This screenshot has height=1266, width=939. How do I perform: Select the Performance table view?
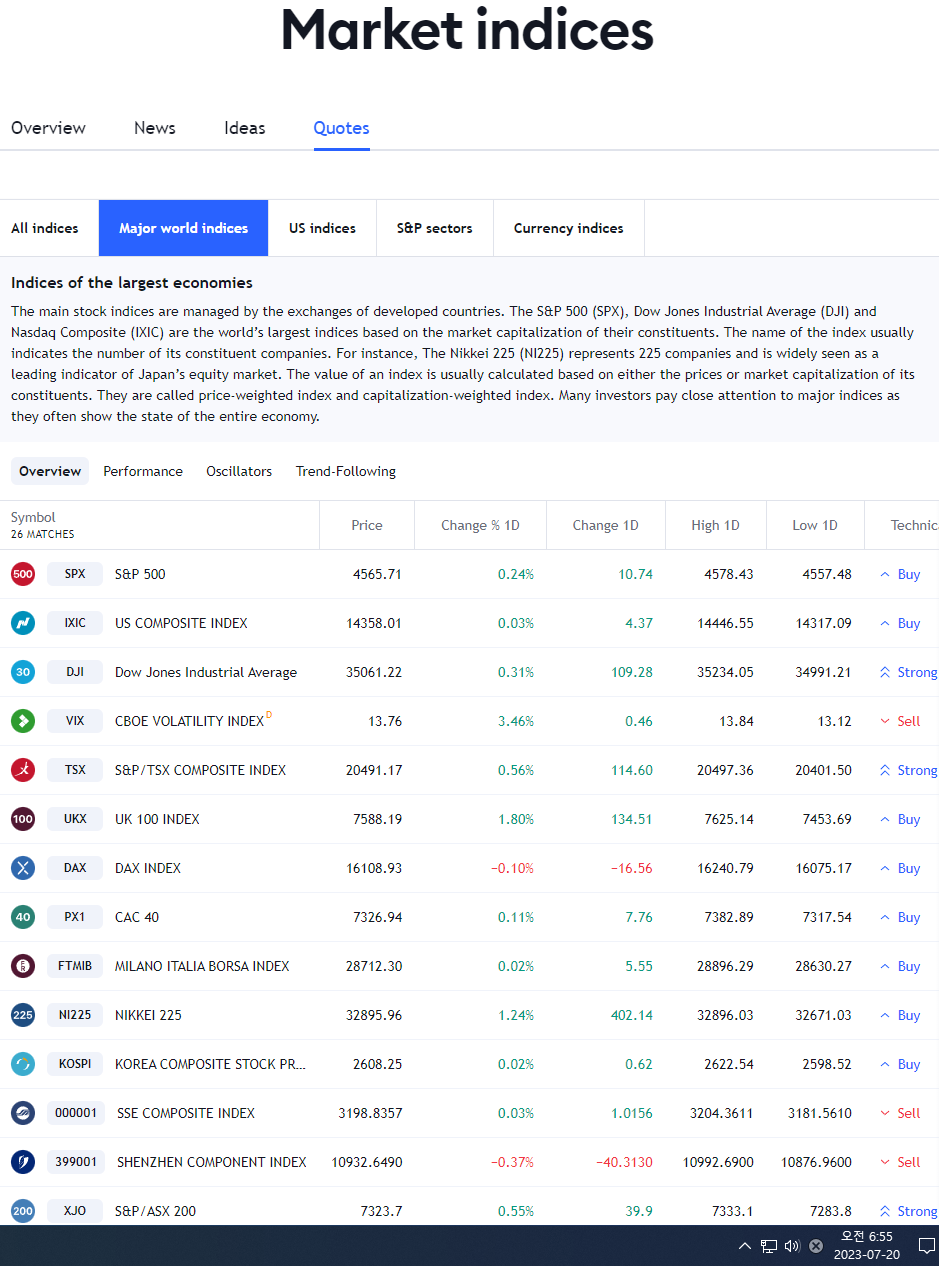coord(143,471)
